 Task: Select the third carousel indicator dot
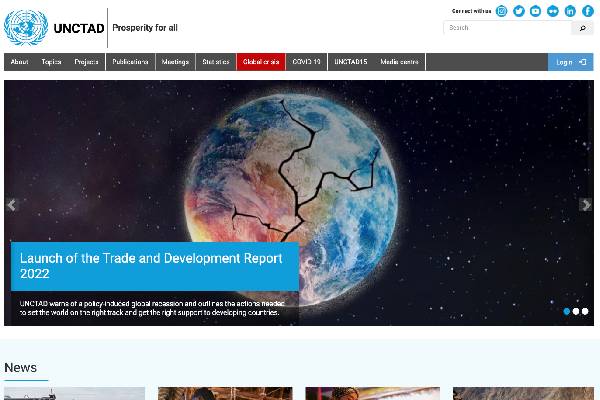point(585,311)
